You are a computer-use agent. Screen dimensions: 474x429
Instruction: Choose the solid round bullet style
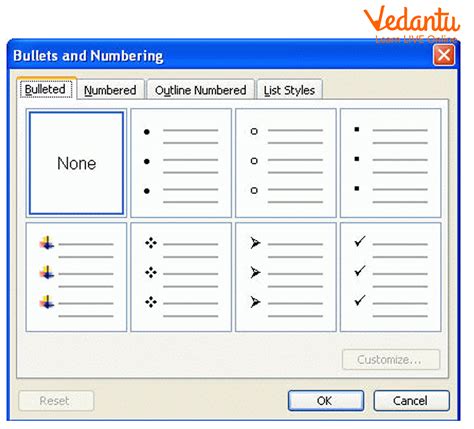(x=181, y=163)
